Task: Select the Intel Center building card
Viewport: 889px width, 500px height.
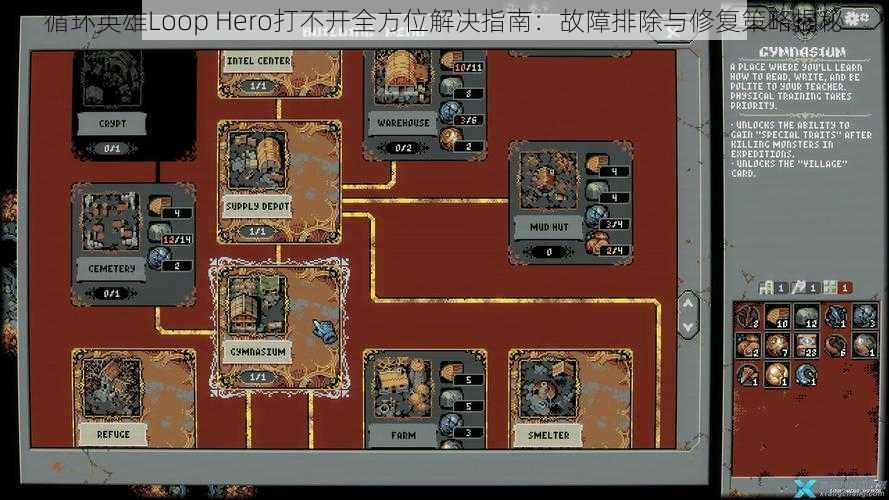Action: click(x=280, y=74)
